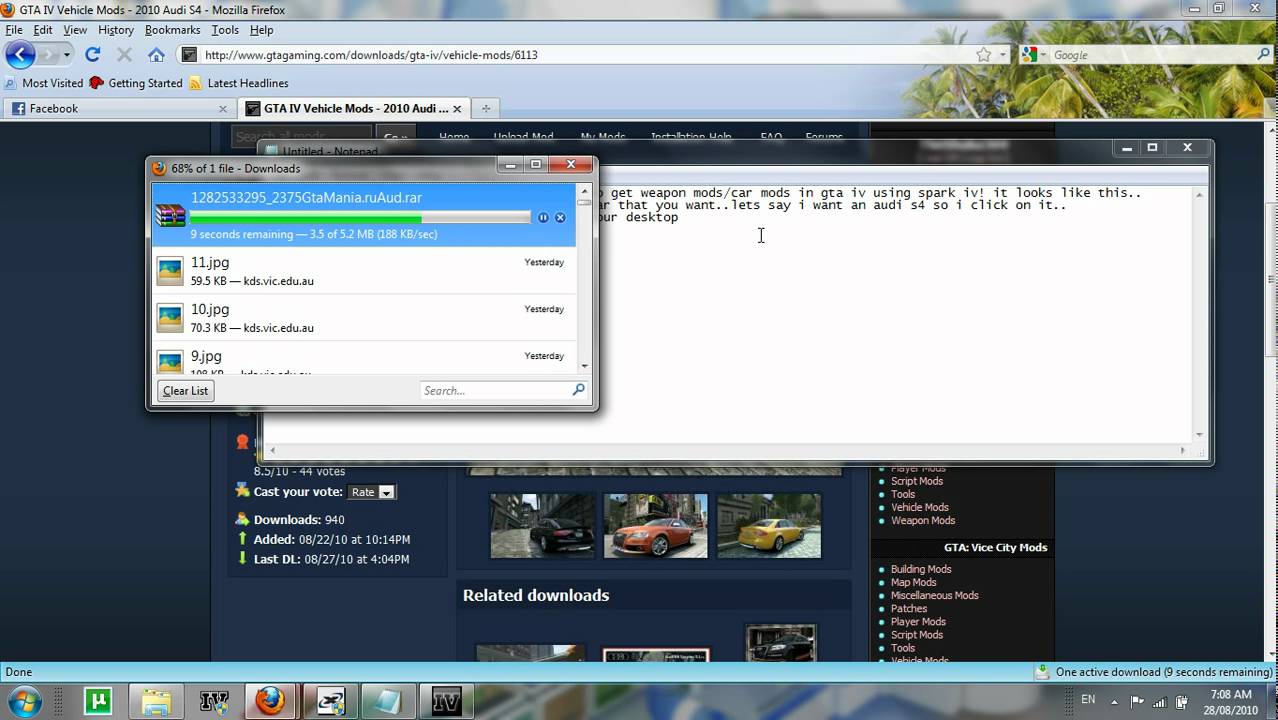This screenshot has height=720, width=1278.
Task: Open the Rate vote dropdown
Action: pyautogui.click(x=371, y=492)
